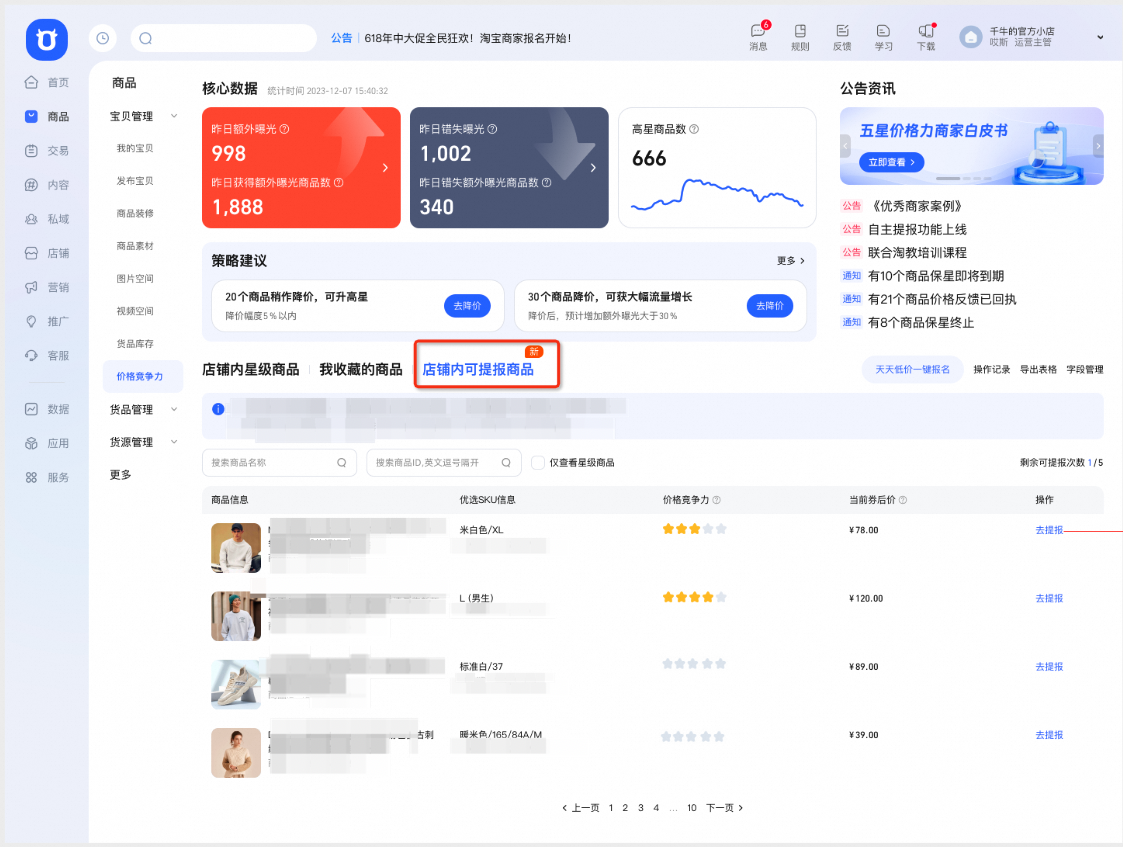Open sneaker product thumbnail
Viewport: 1123px width, 847px height.
pos(236,684)
